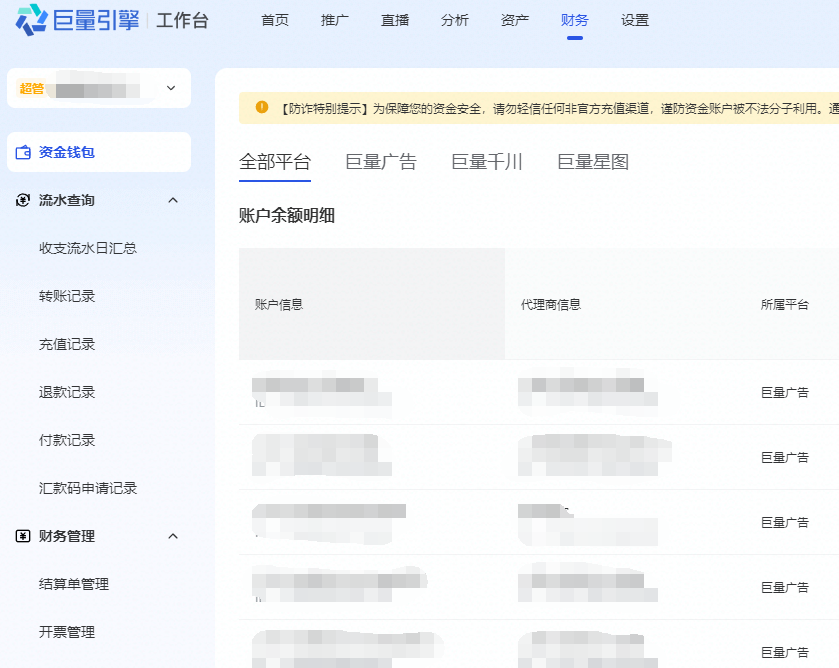The image size is (839, 668).
Task: Click the 防诈特别提示 notice text
Action: 558,109
